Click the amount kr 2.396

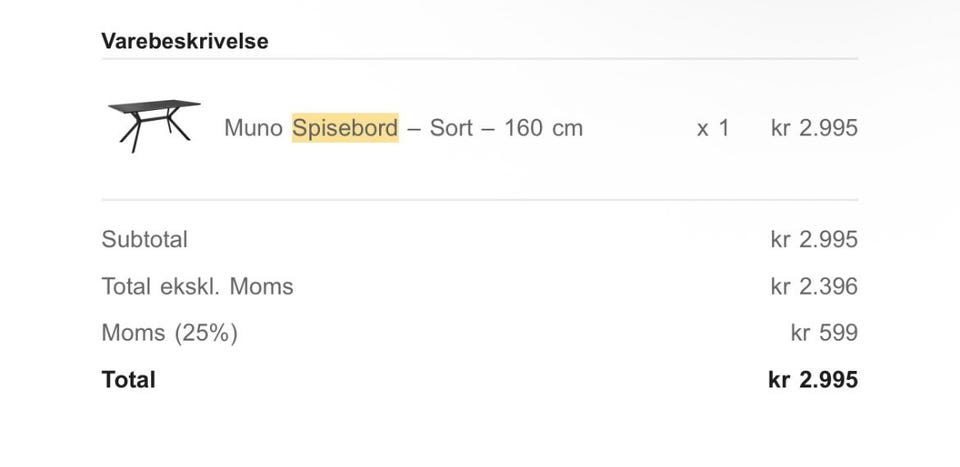click(814, 287)
